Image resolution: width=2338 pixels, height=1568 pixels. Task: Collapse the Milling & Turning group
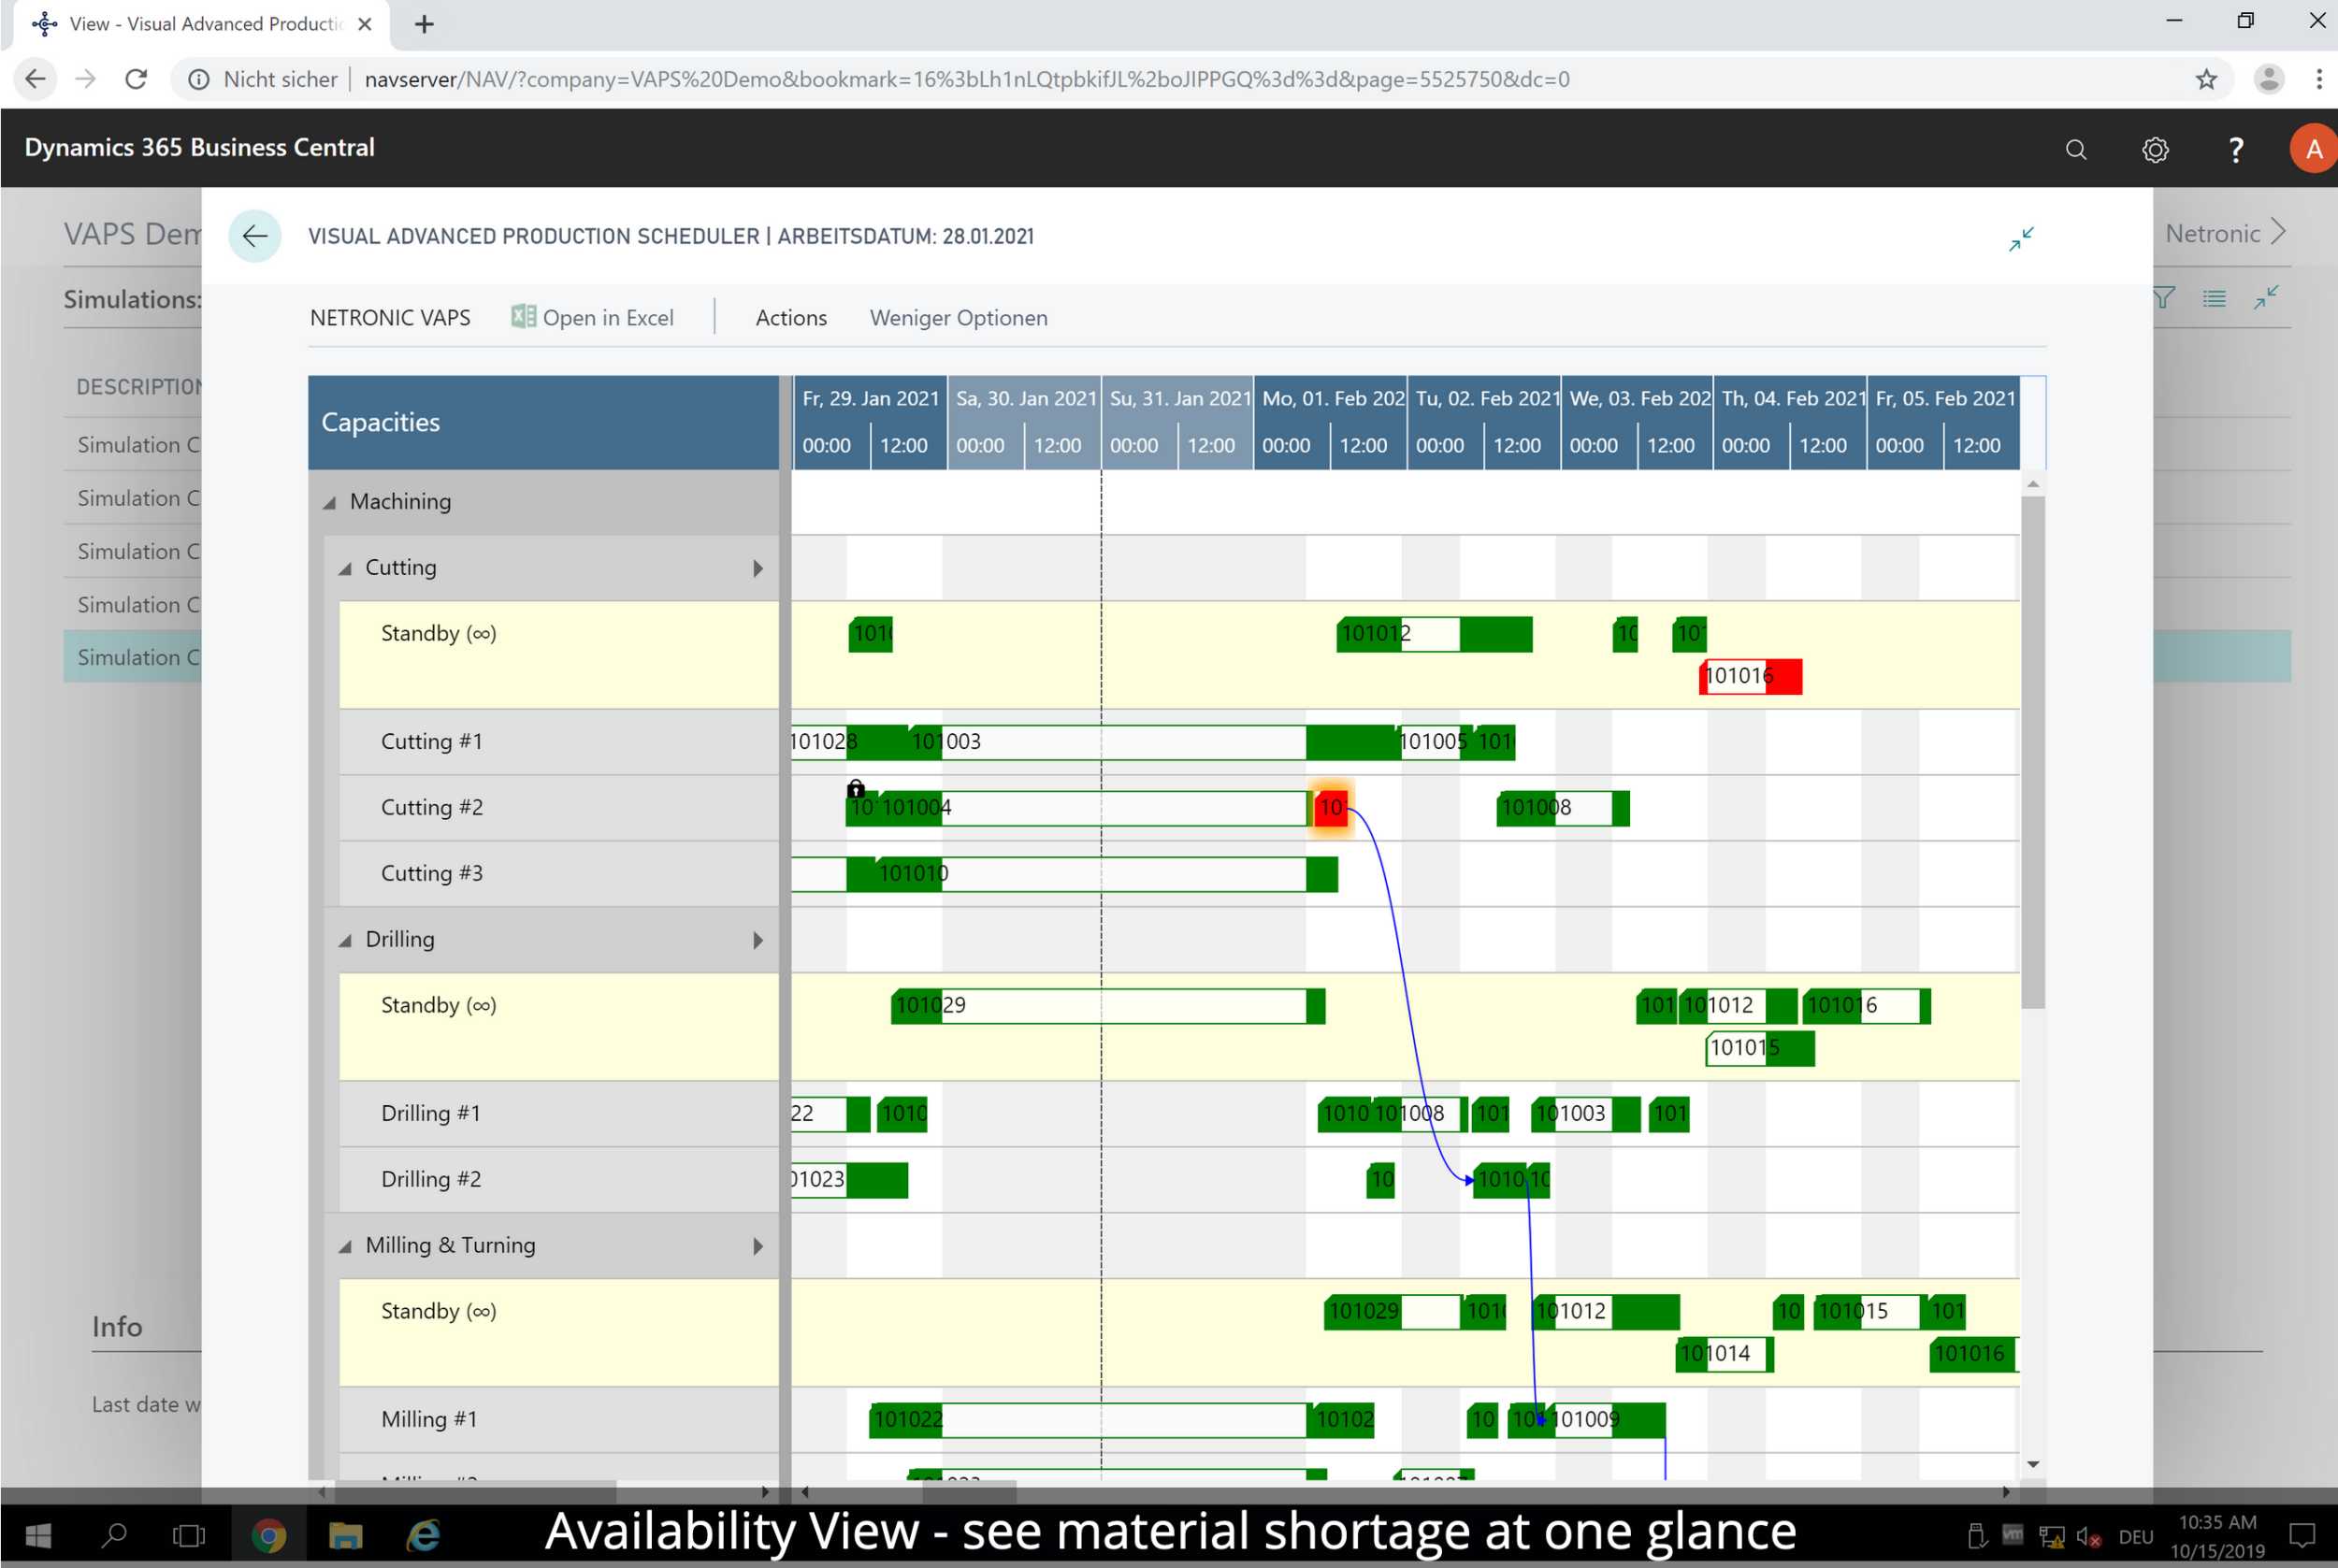(x=345, y=1247)
